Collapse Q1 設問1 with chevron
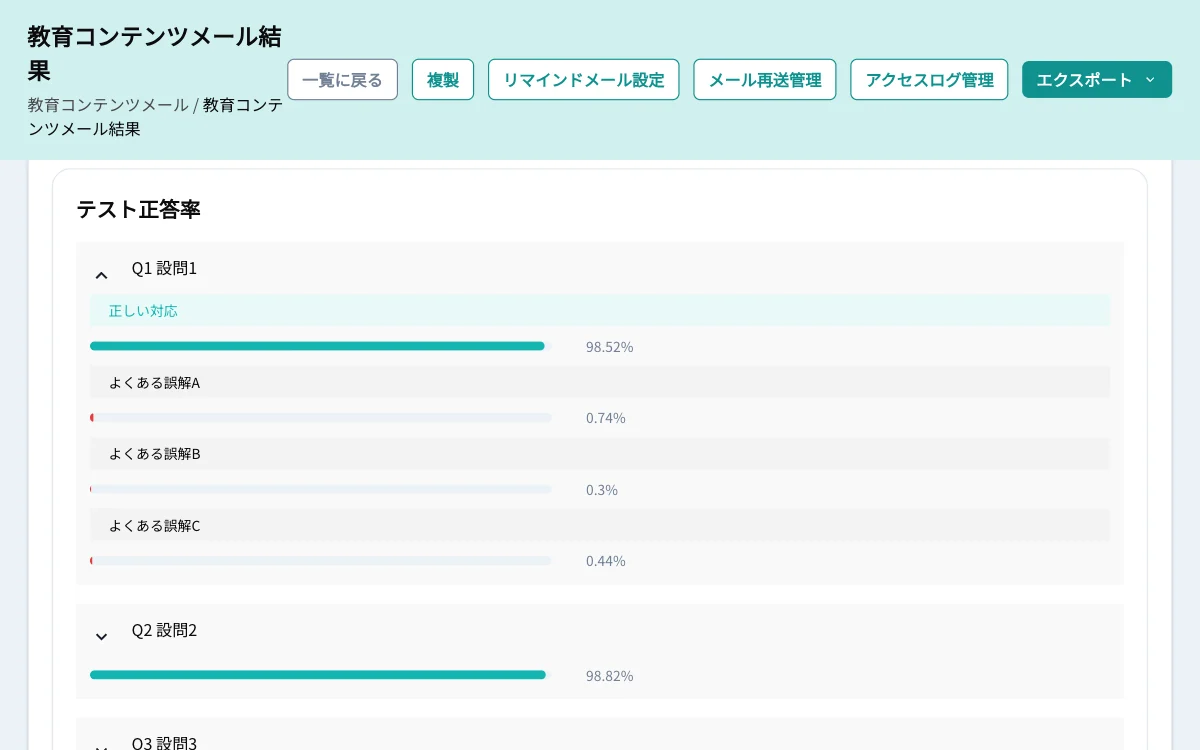The image size is (1200, 750). tap(101, 275)
